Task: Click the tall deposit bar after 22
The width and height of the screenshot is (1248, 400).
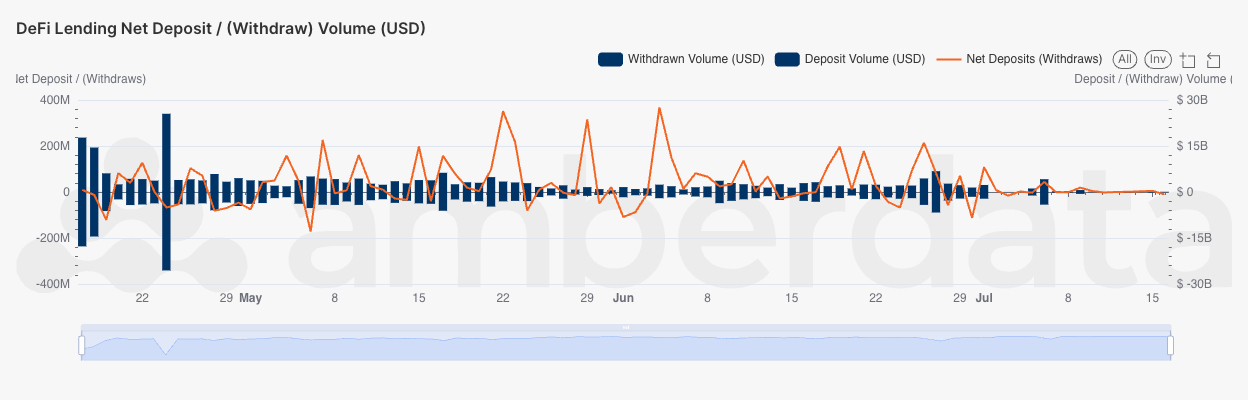Action: click(x=166, y=152)
